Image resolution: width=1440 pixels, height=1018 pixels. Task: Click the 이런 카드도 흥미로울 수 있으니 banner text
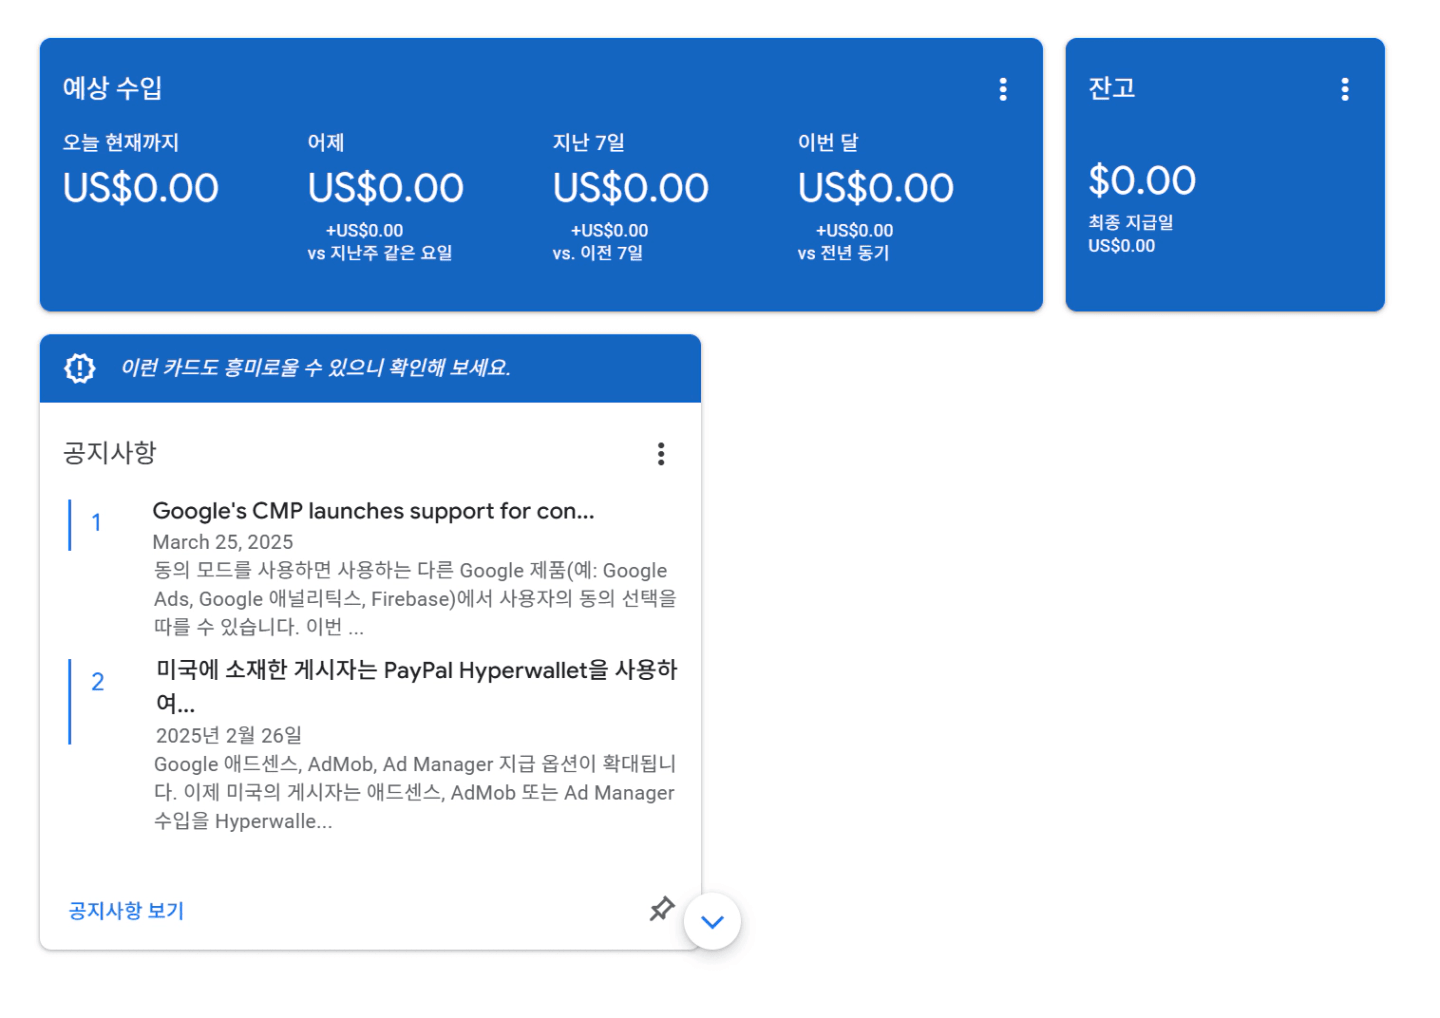(x=316, y=368)
